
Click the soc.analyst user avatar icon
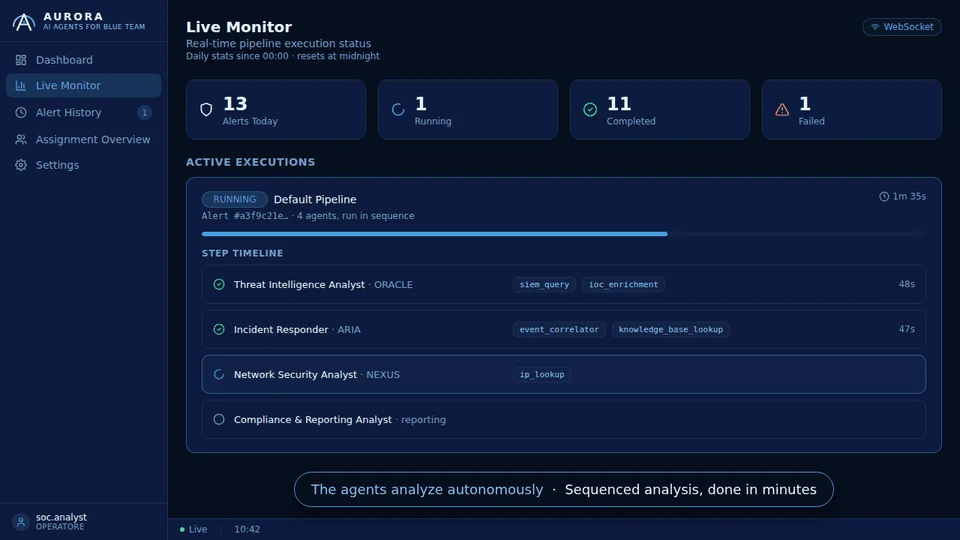click(x=21, y=522)
